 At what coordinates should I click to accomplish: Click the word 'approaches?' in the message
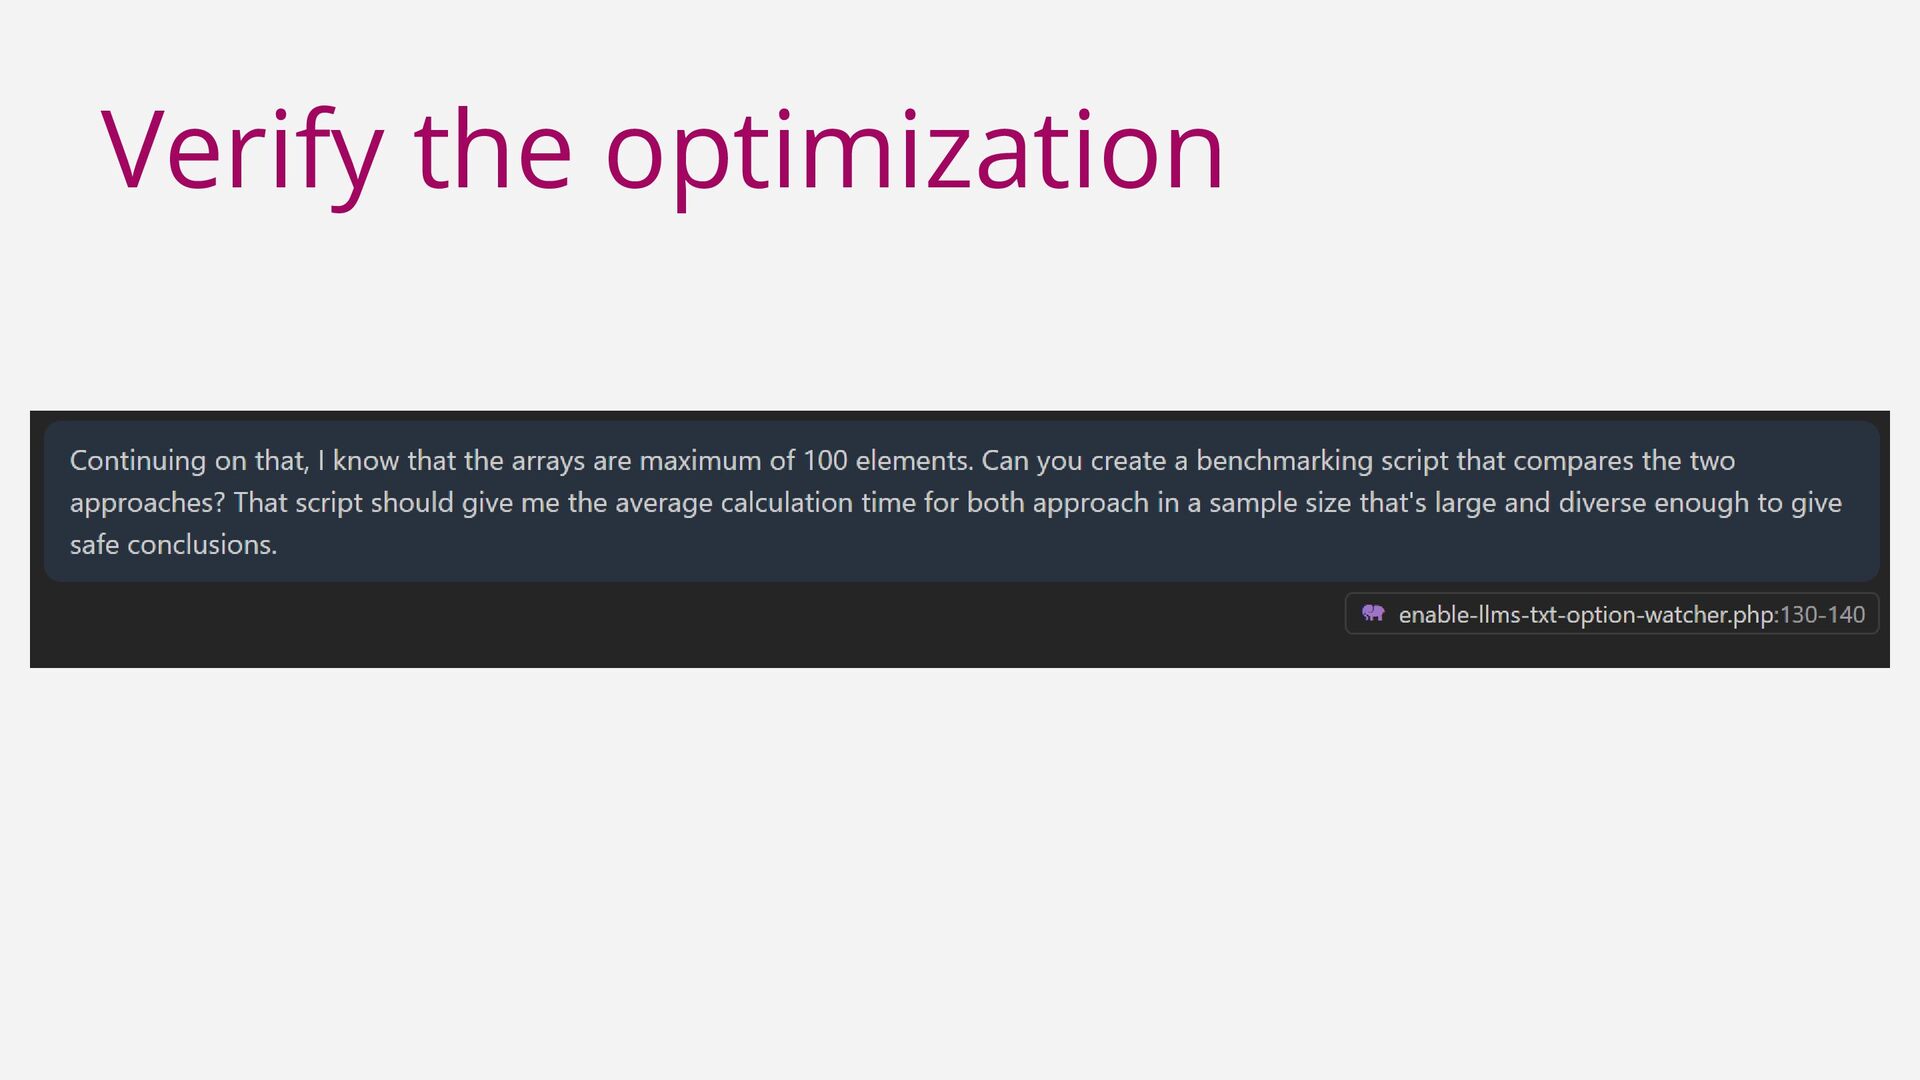pyautogui.click(x=147, y=503)
